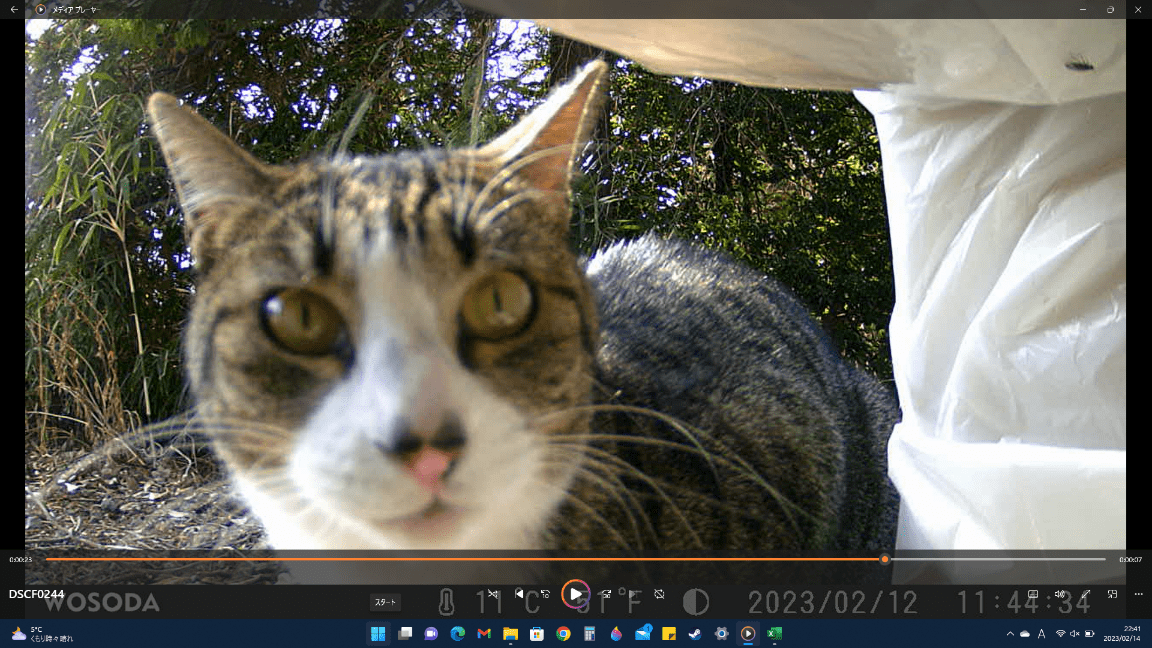Open the Chat app from the taskbar
1152x648 pixels.
[x=431, y=633]
